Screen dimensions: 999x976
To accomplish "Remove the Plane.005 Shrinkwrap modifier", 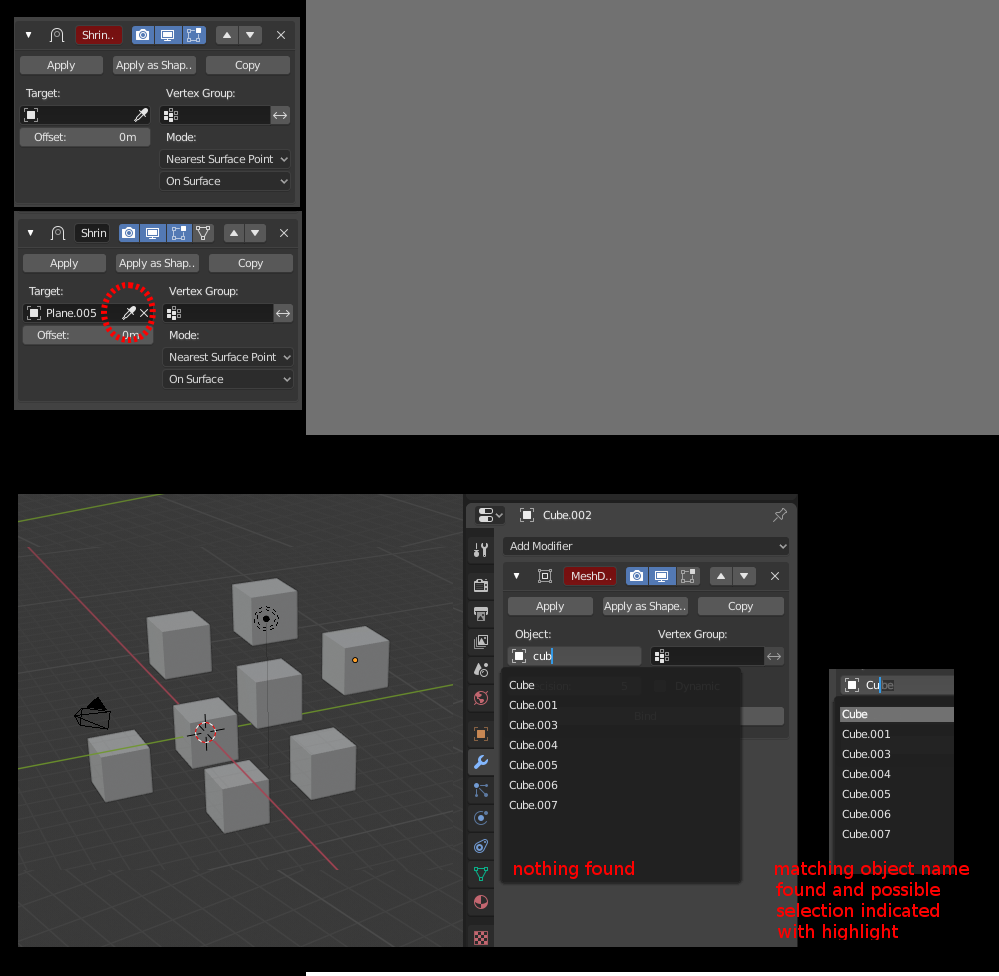I will (x=284, y=233).
